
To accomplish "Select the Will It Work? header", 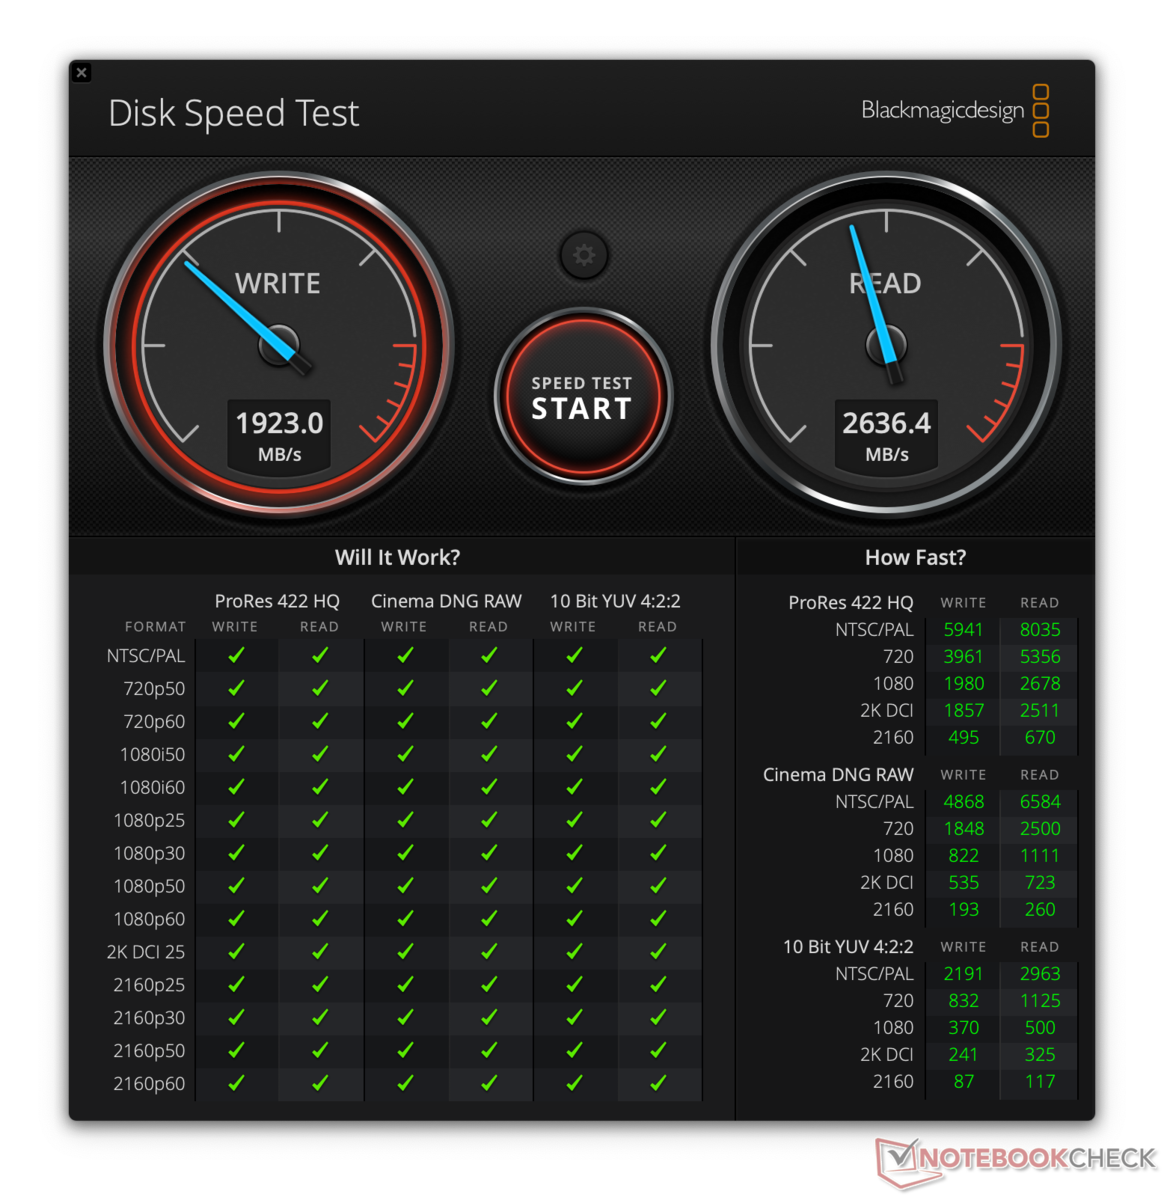I will pyautogui.click(x=397, y=557).
